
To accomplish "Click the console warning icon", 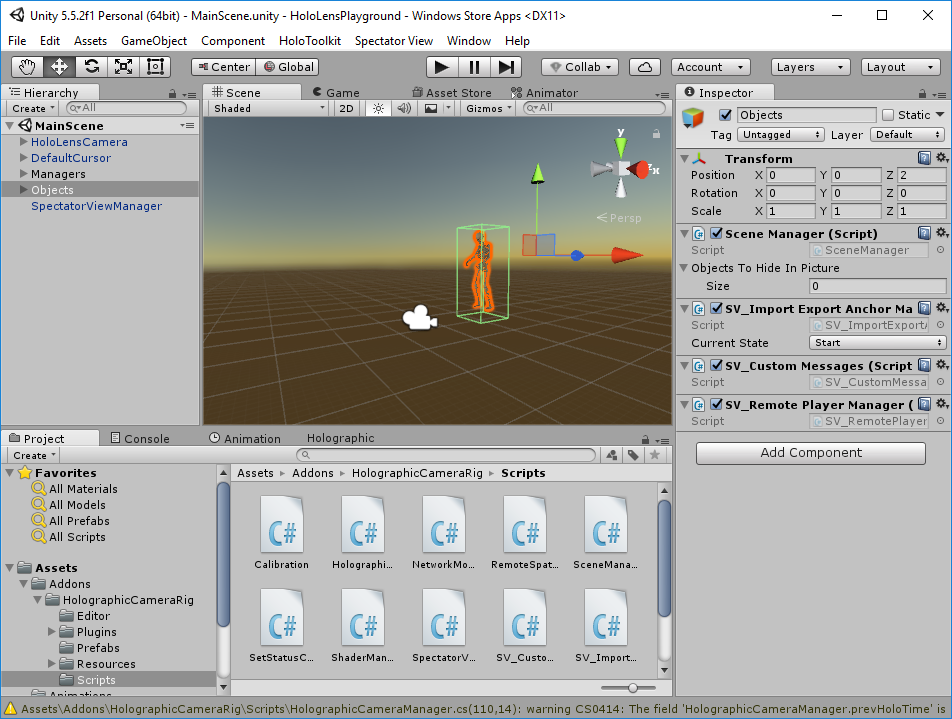I will (10, 708).
